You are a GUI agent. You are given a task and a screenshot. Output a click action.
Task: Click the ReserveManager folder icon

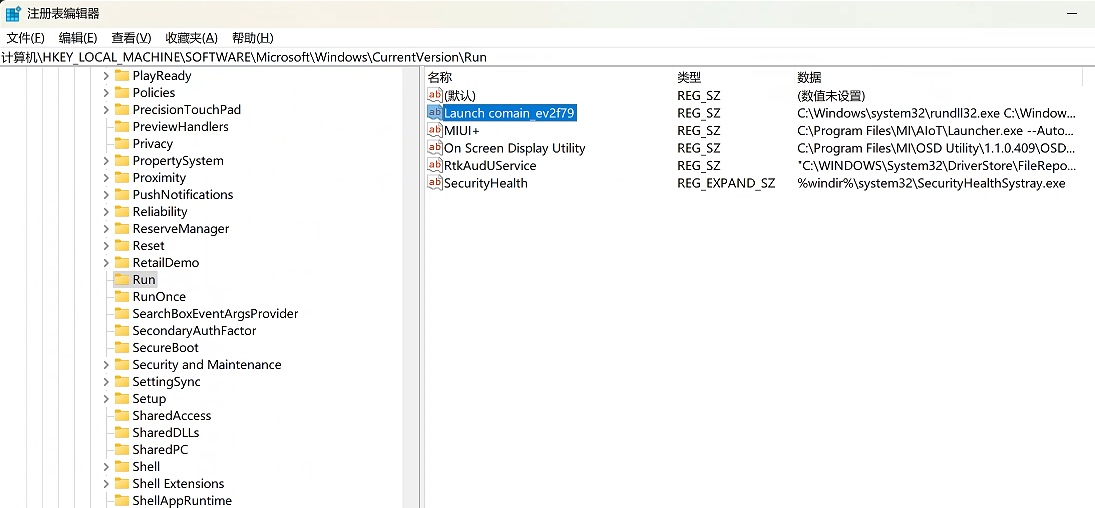coord(122,228)
